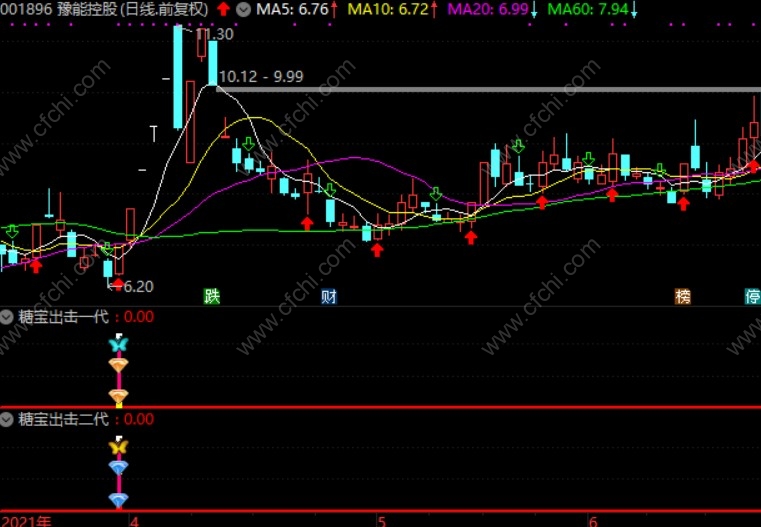Click the 10.12 - 9.99 gap label
This screenshot has width=761, height=527.
pos(261,77)
